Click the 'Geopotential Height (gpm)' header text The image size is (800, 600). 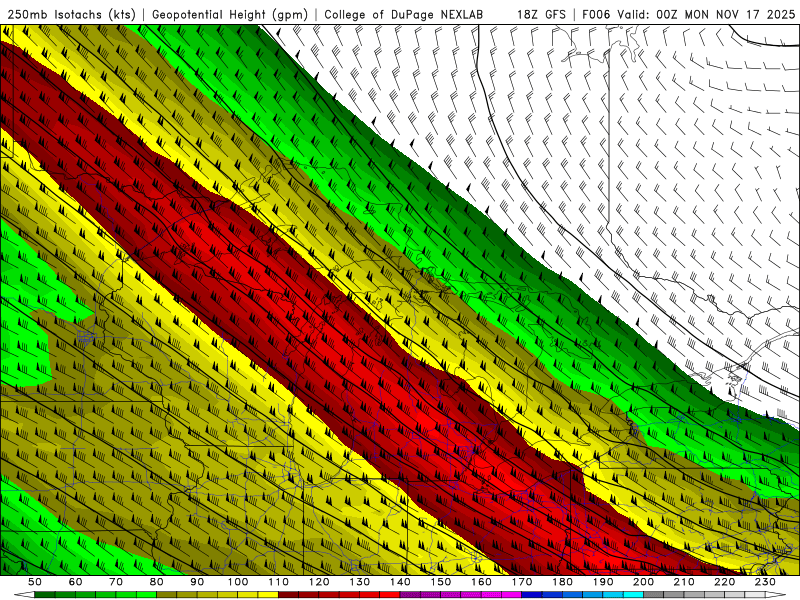230,14
